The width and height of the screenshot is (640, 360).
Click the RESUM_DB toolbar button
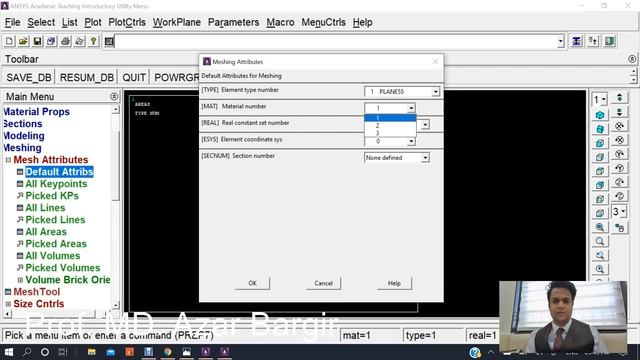(x=87, y=77)
